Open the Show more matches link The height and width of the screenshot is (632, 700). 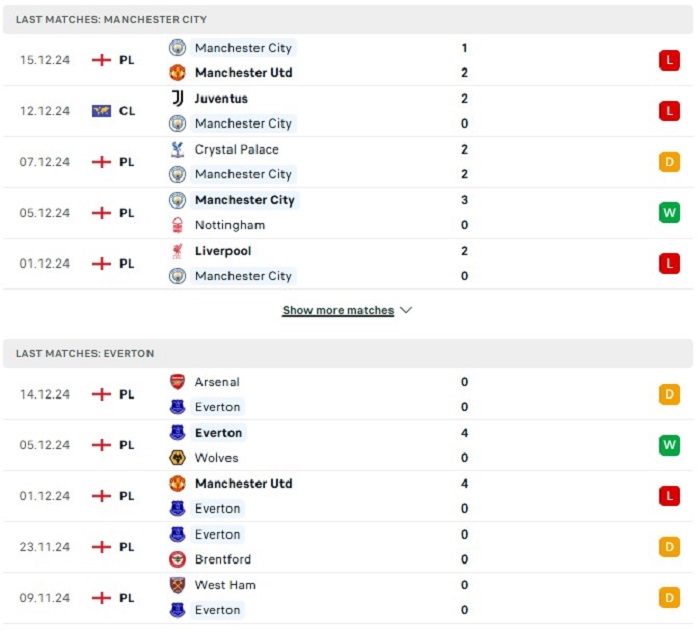pyautogui.click(x=338, y=310)
